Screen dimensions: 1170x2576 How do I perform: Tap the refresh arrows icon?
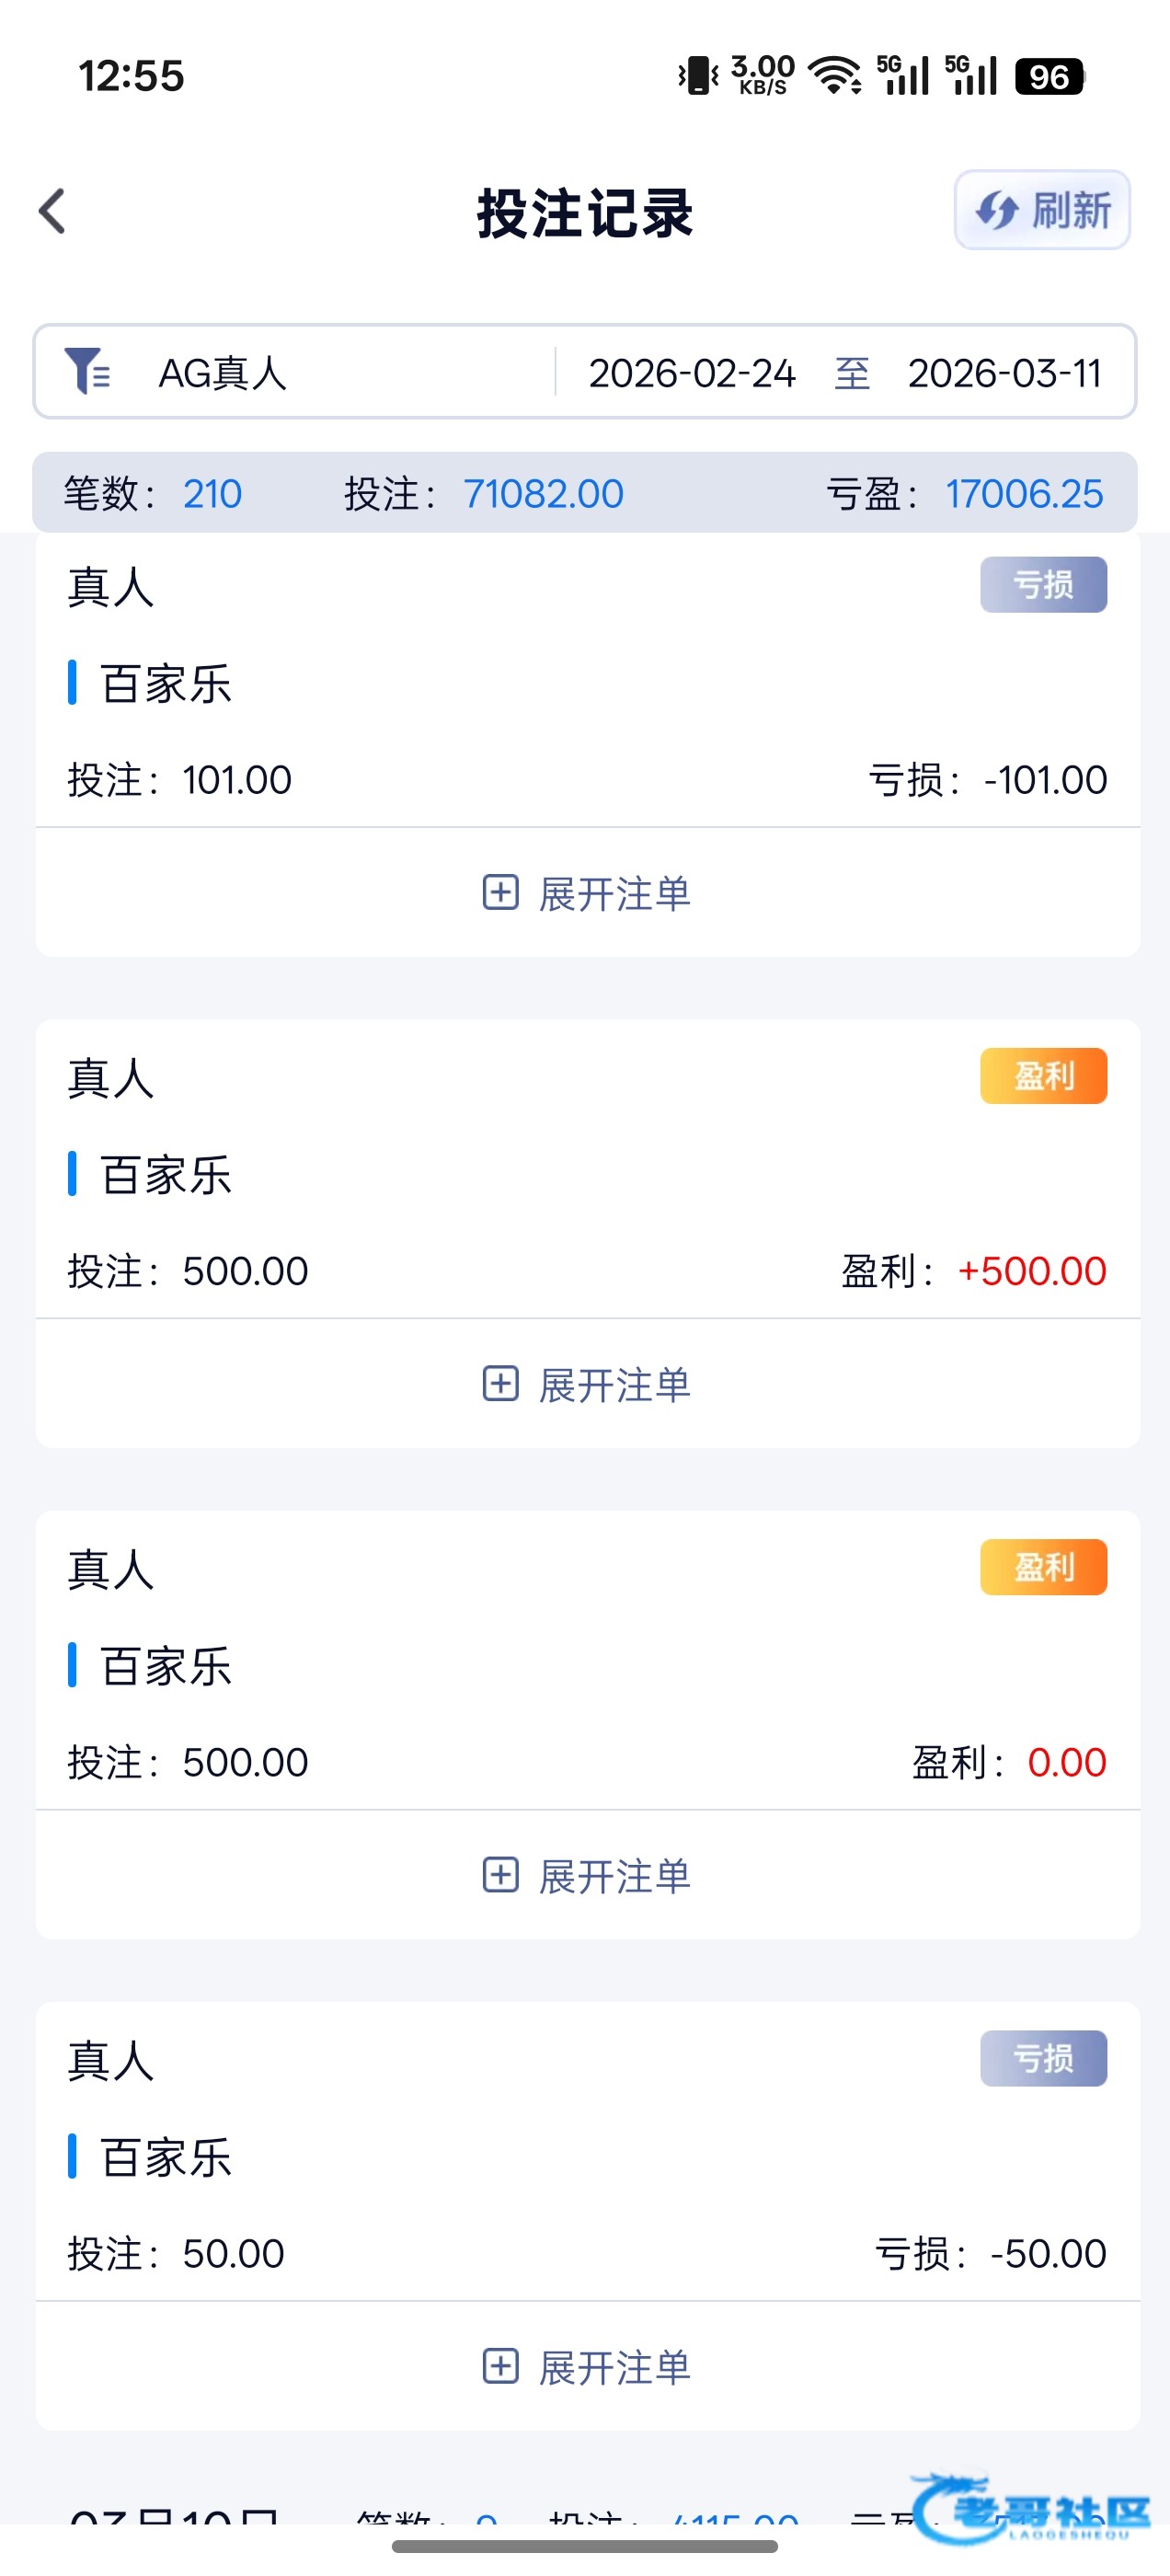[x=997, y=211]
